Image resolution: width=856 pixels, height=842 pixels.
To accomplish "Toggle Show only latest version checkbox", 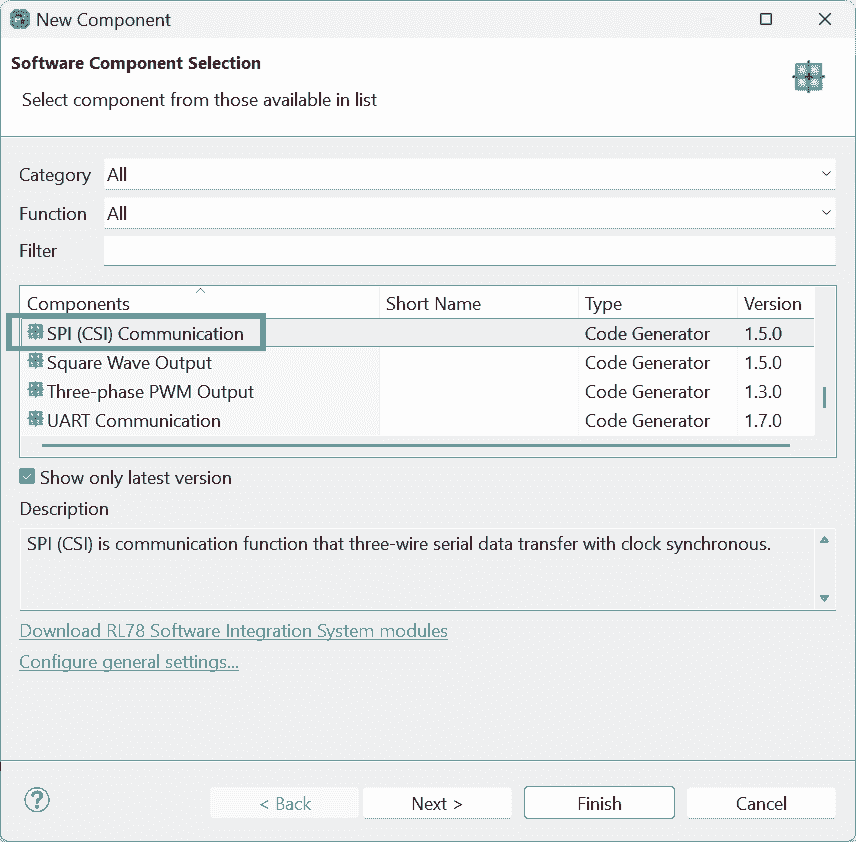I will pos(27,478).
